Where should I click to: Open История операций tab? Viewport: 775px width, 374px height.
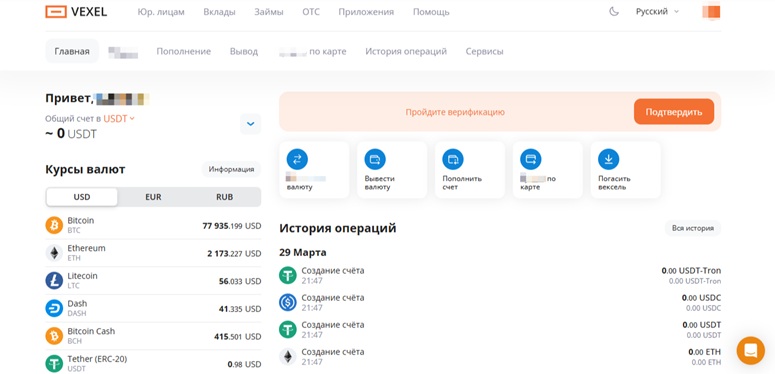click(406, 51)
